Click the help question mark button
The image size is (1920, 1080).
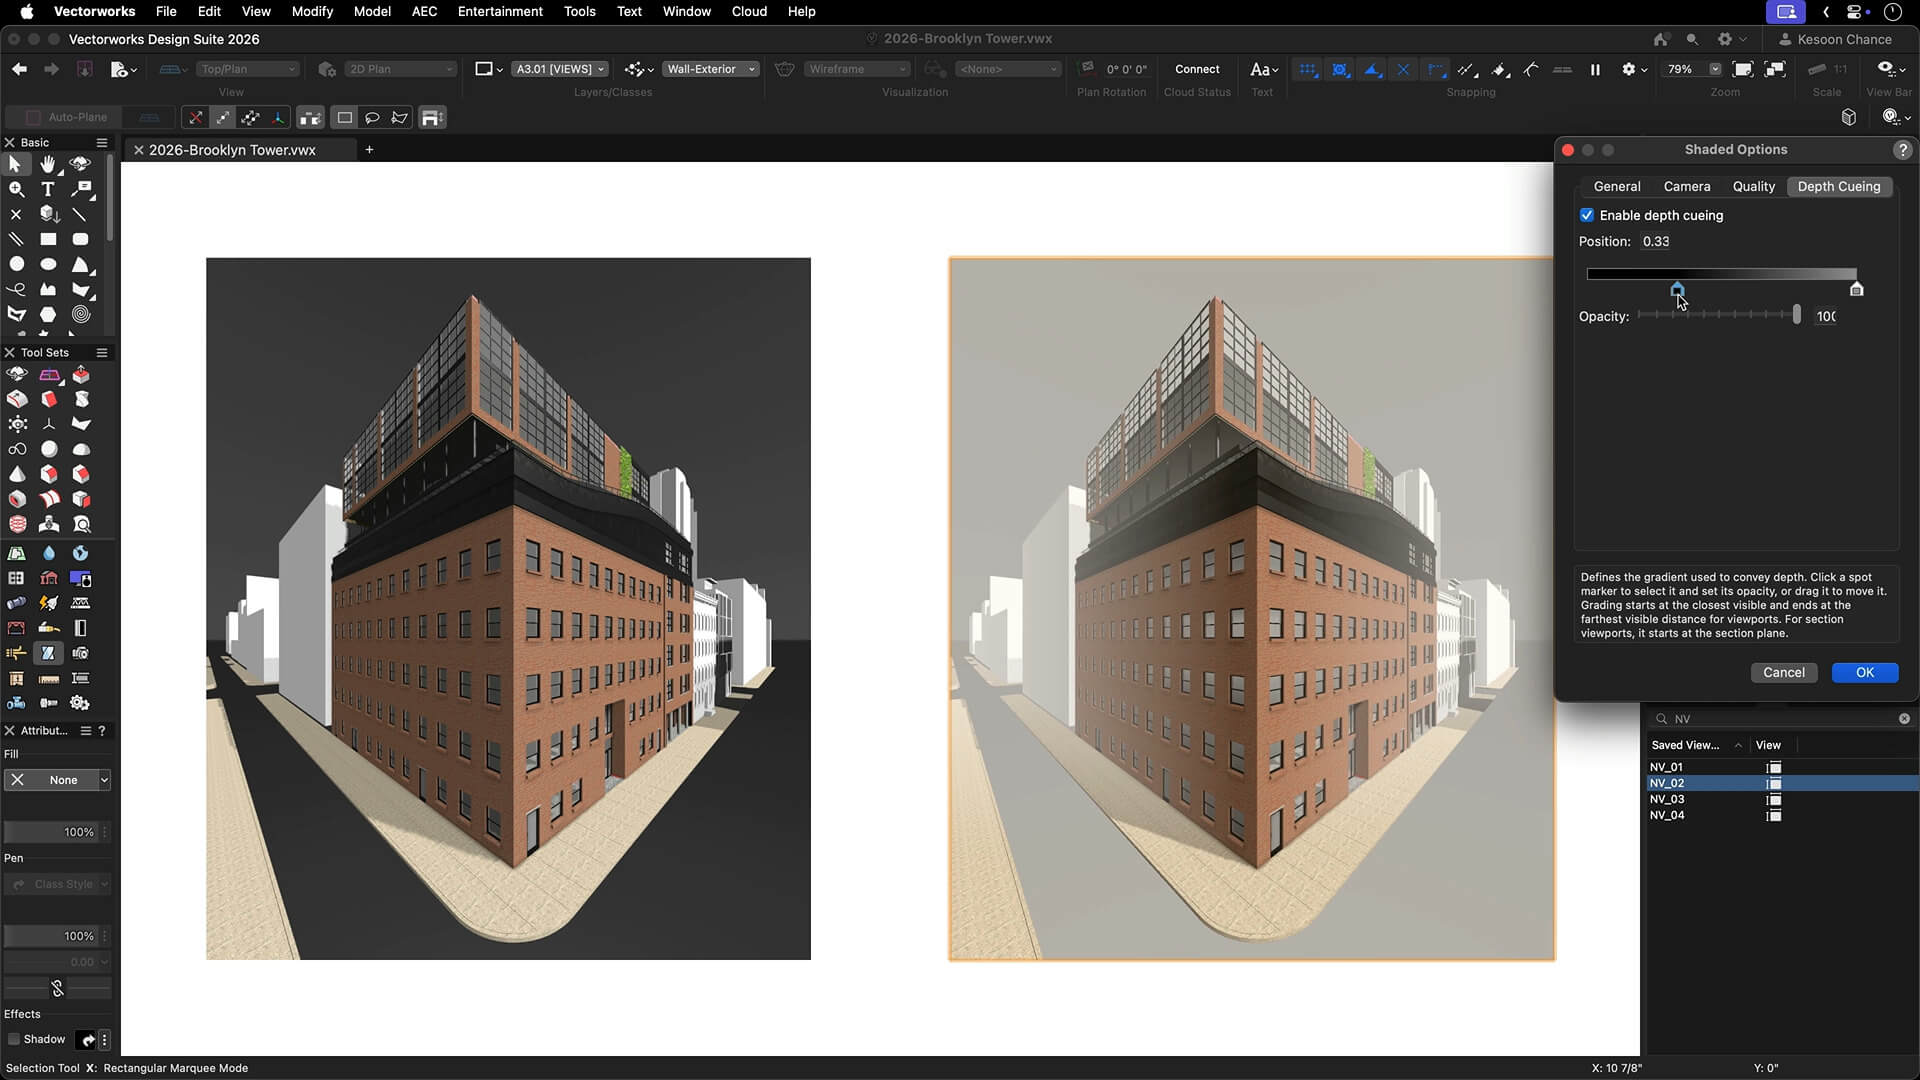point(1902,150)
